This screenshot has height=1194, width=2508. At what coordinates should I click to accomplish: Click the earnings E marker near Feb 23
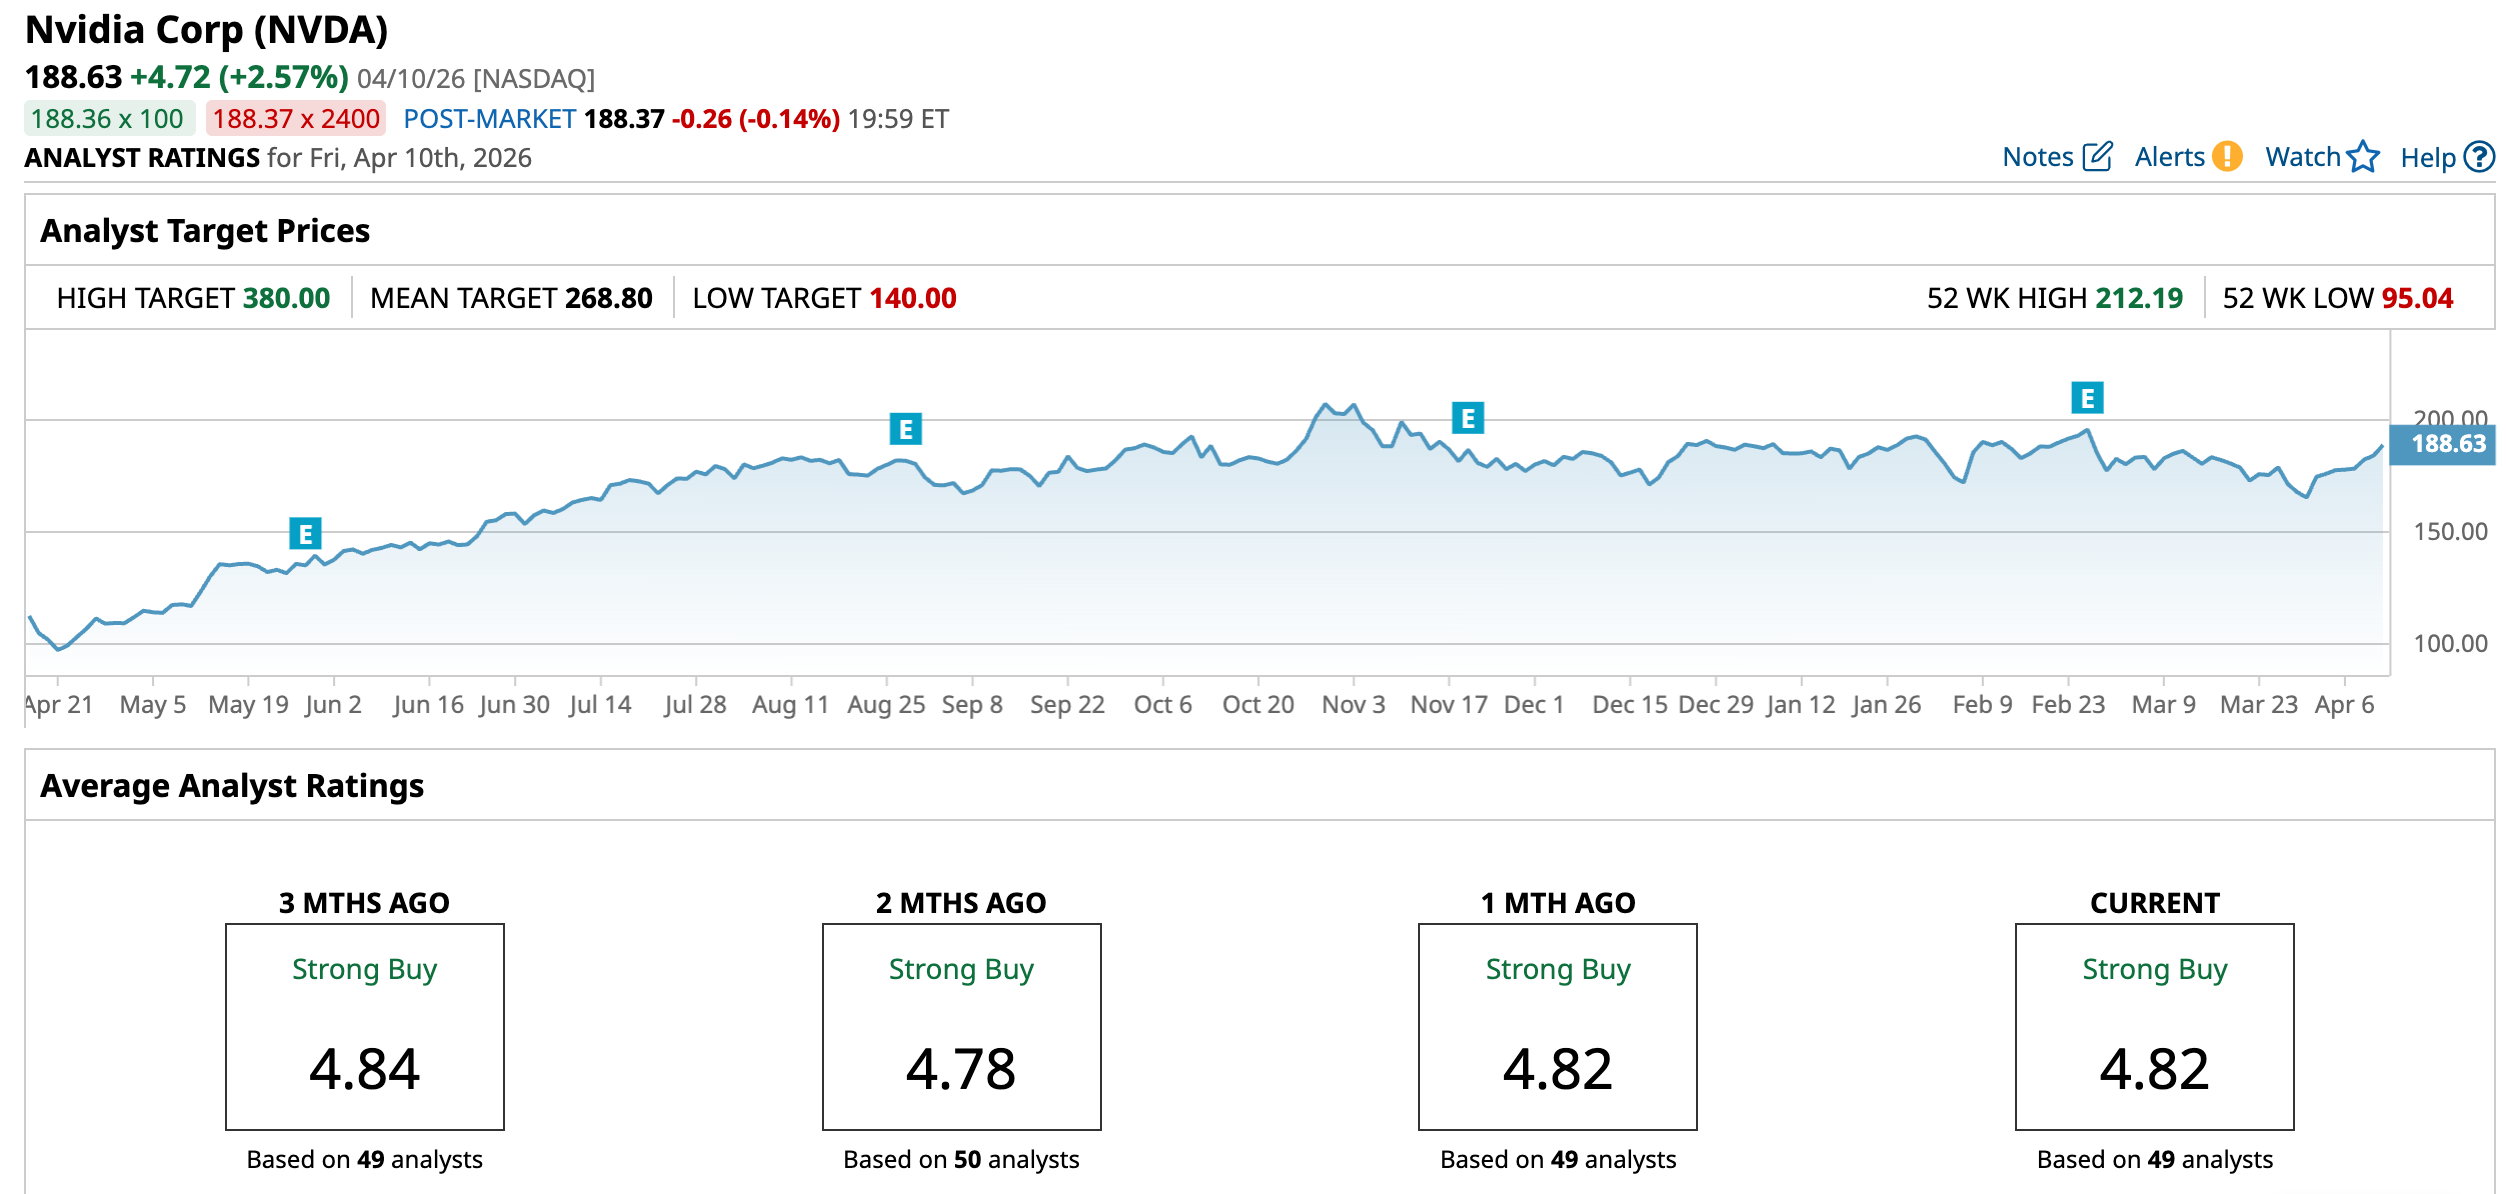pos(2087,398)
